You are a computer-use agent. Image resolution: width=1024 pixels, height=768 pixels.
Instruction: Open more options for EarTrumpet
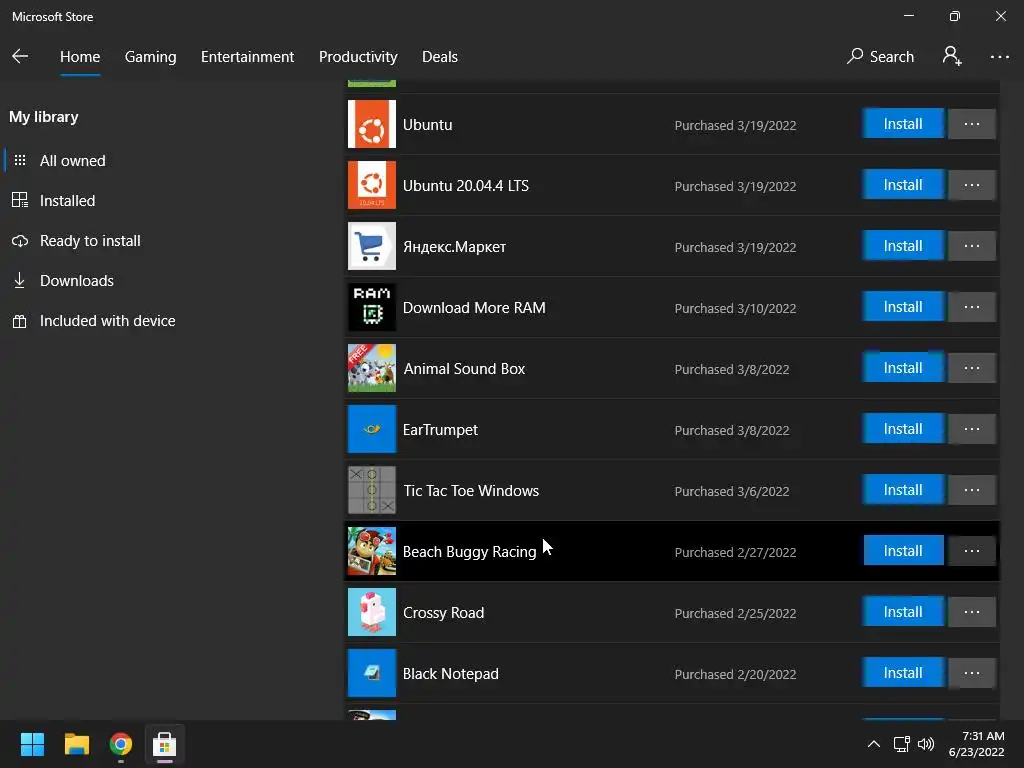[x=971, y=429]
